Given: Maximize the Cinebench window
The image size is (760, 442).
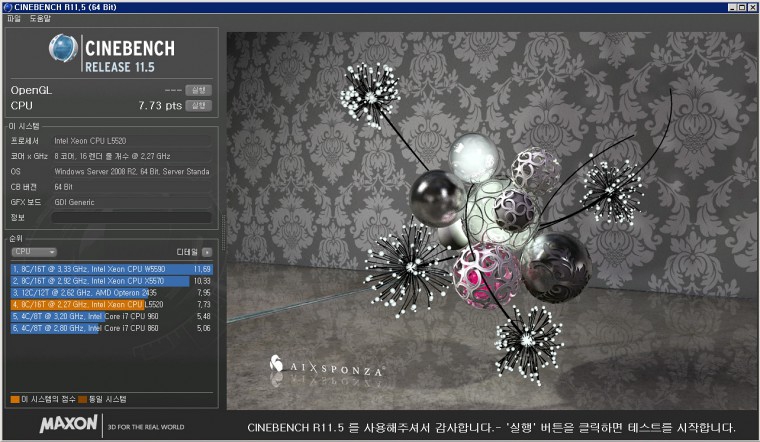Looking at the screenshot, I should (x=742, y=7).
